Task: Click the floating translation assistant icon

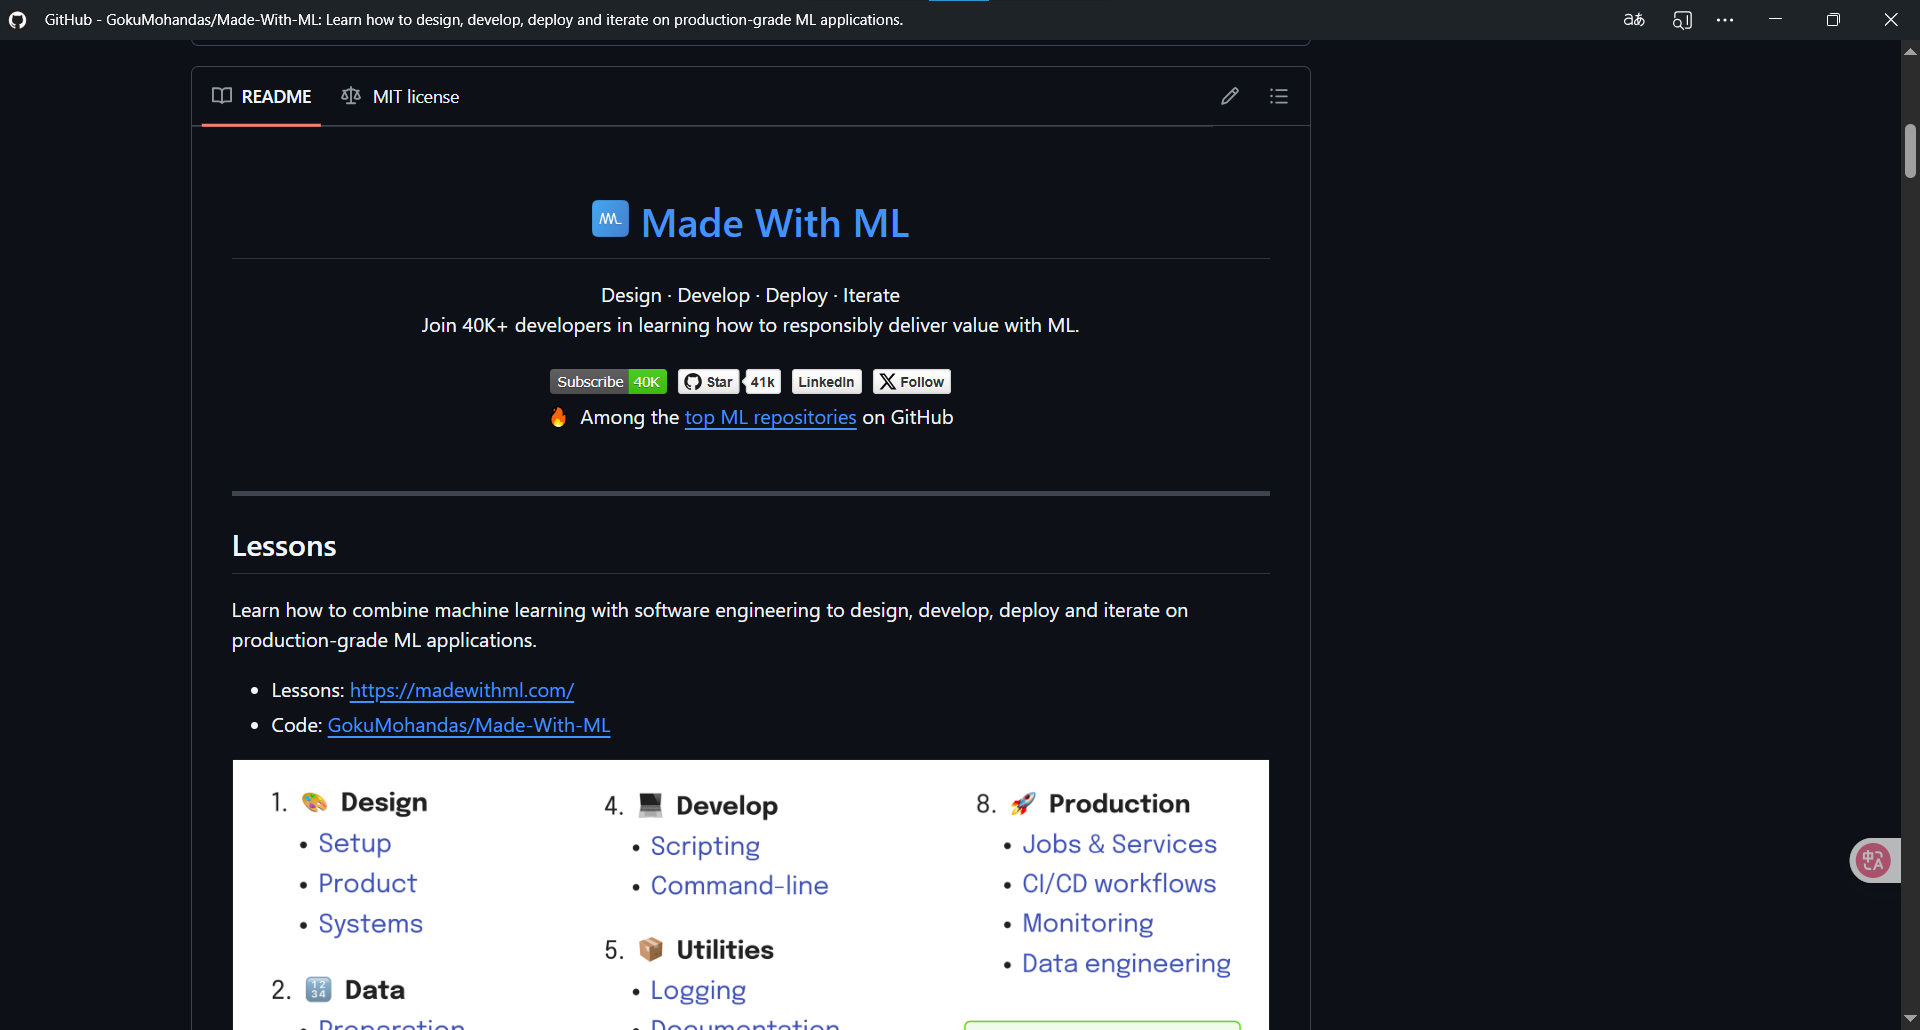Action: tap(1873, 860)
